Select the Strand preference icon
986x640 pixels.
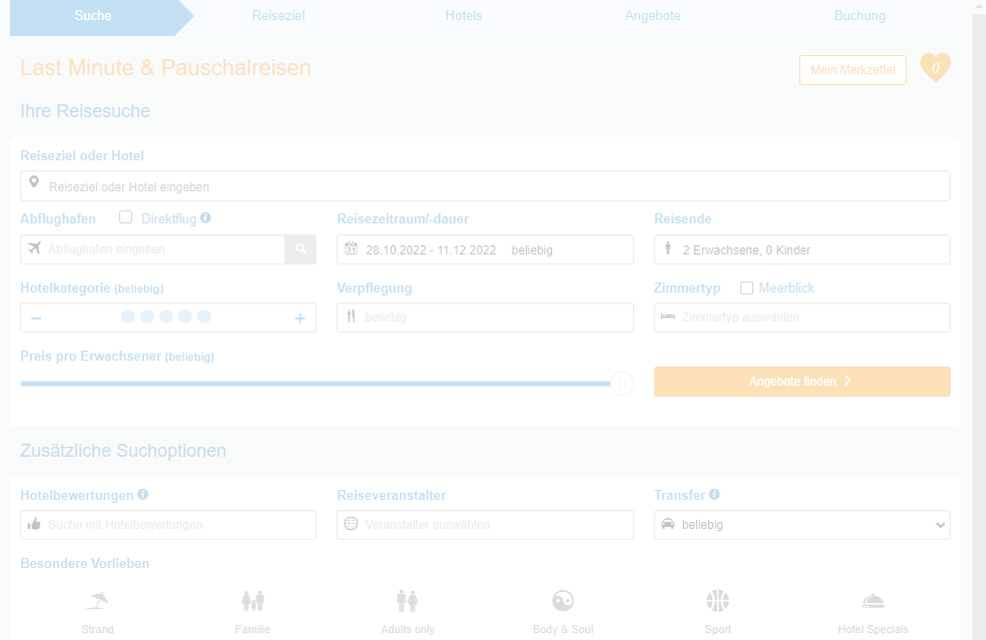[x=98, y=601]
